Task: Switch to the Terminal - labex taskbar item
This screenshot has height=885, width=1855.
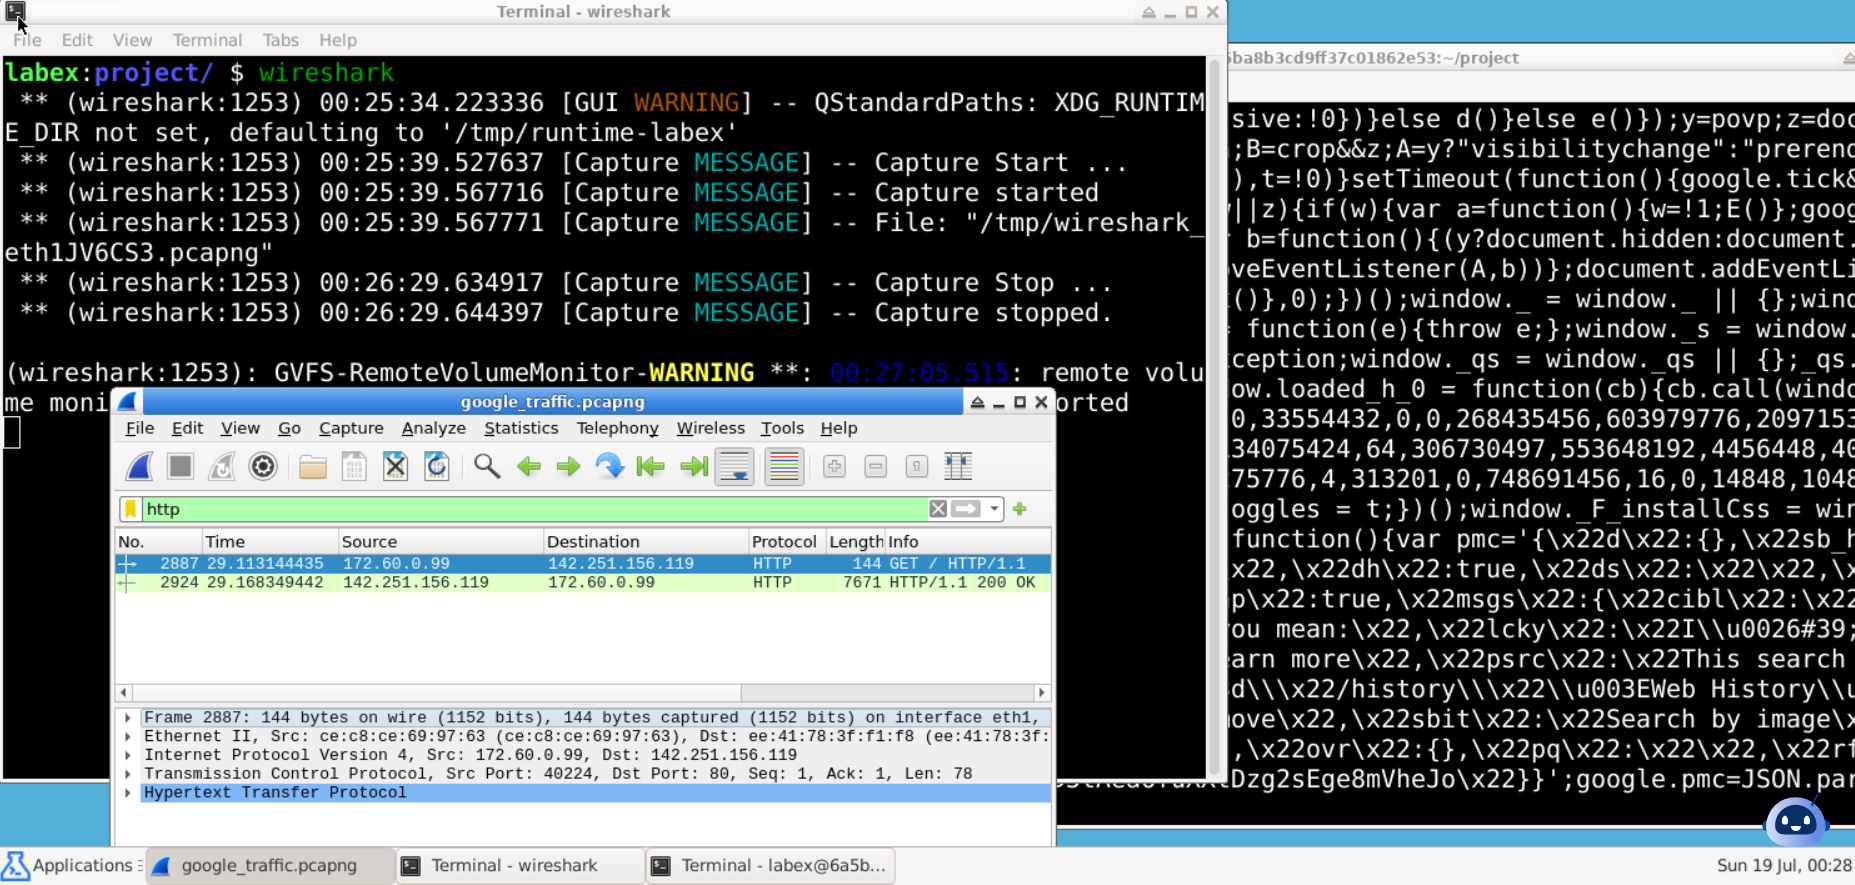Action: [770, 866]
